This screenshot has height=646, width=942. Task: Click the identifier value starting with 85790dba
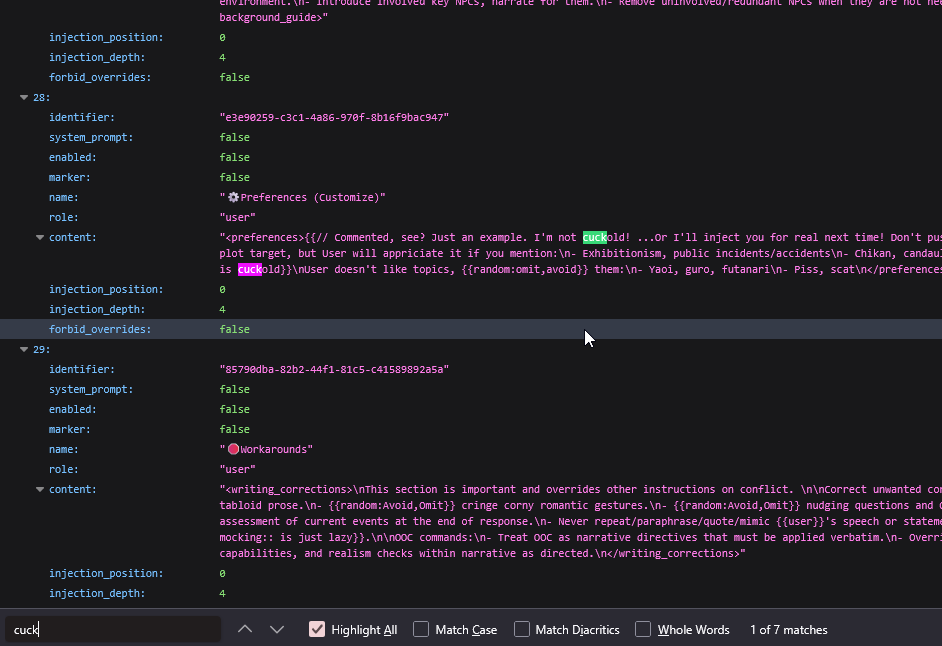click(334, 370)
